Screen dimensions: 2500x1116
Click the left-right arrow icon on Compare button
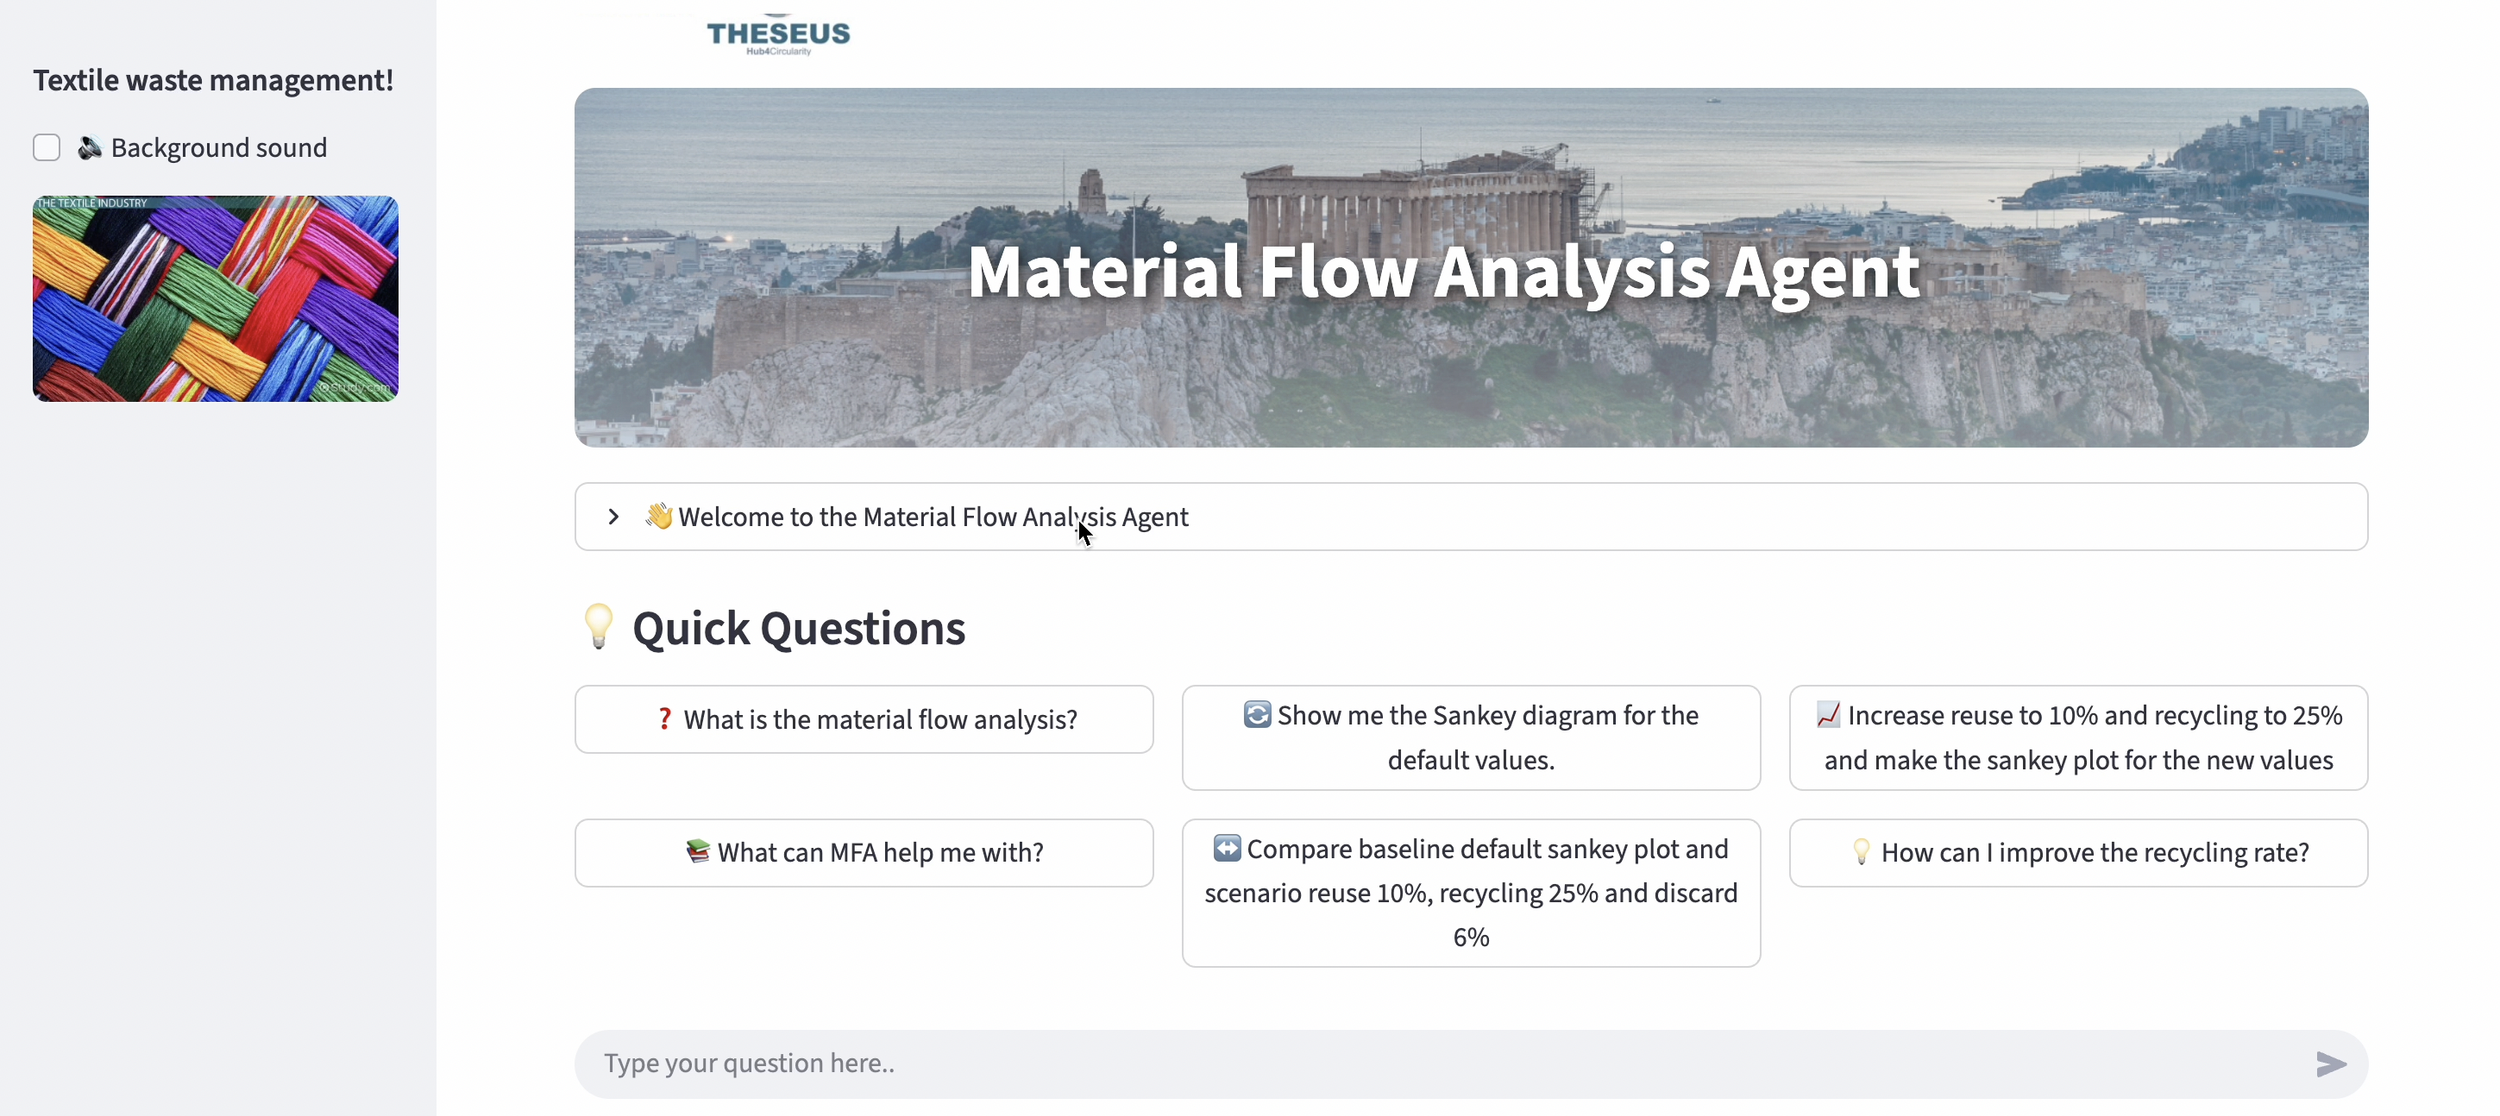pyautogui.click(x=1227, y=848)
